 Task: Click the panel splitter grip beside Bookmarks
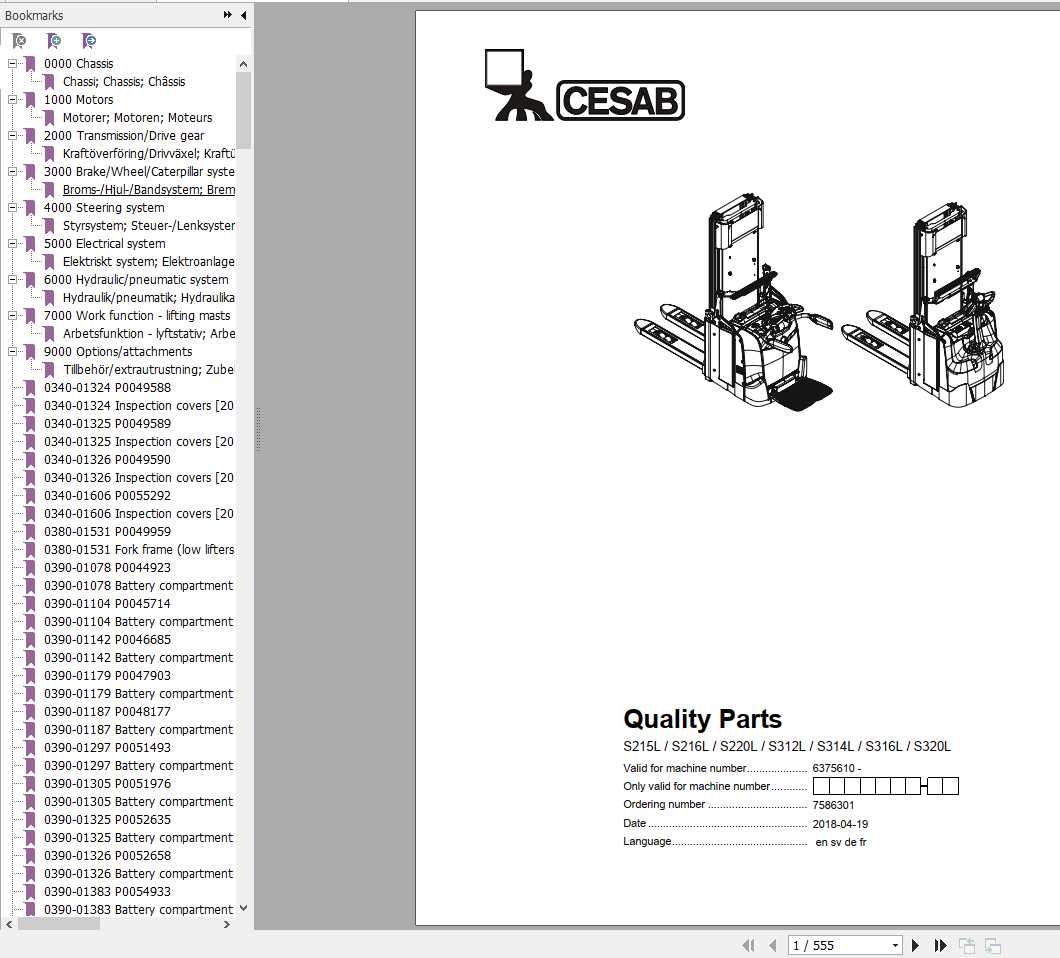coord(258,429)
